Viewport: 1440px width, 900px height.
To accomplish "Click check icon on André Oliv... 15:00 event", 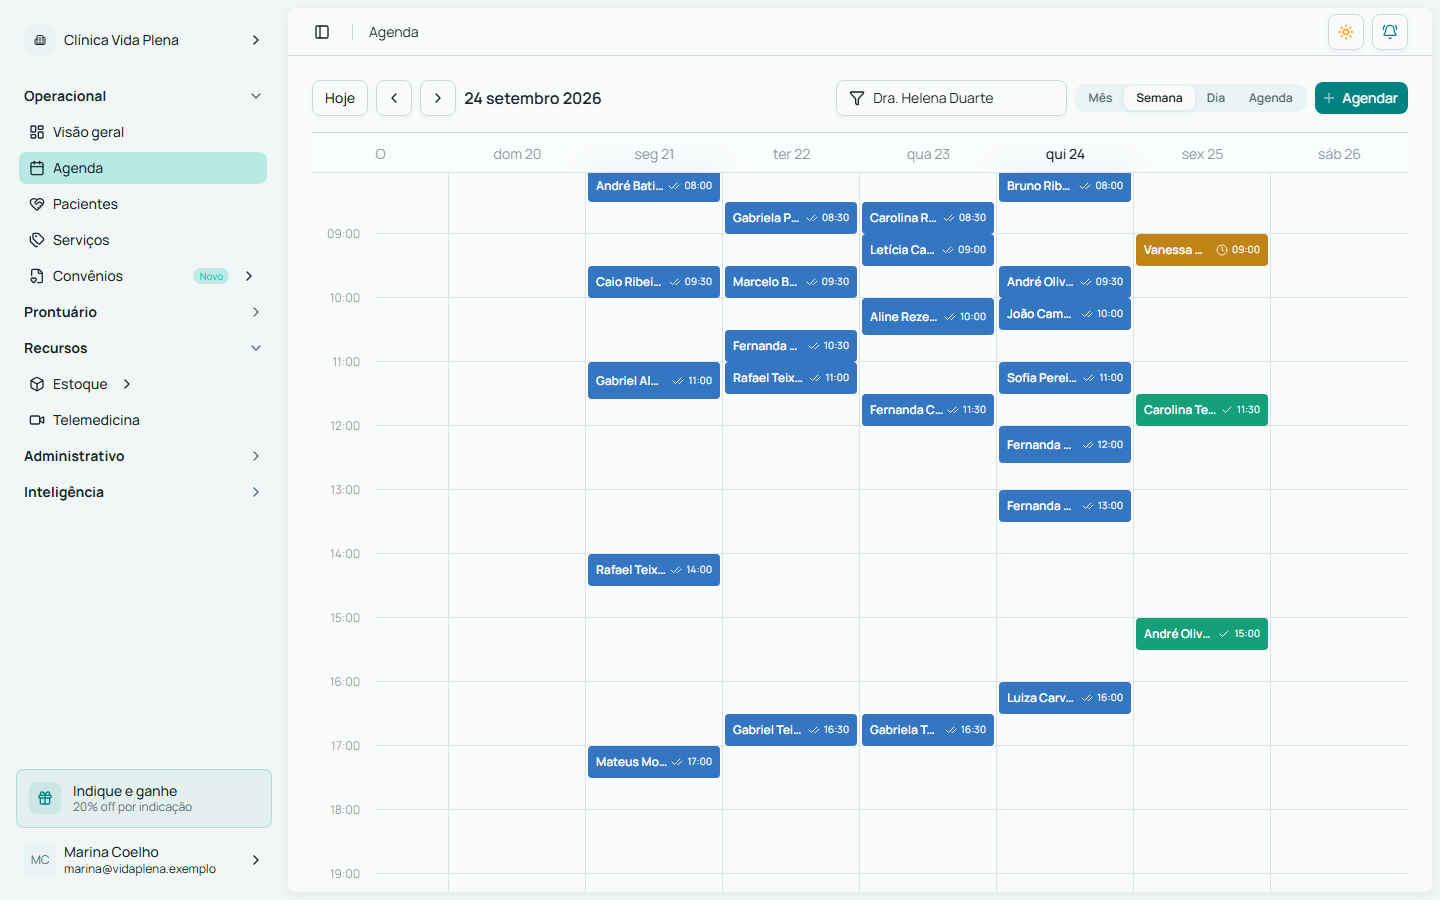I will 1224,634.
